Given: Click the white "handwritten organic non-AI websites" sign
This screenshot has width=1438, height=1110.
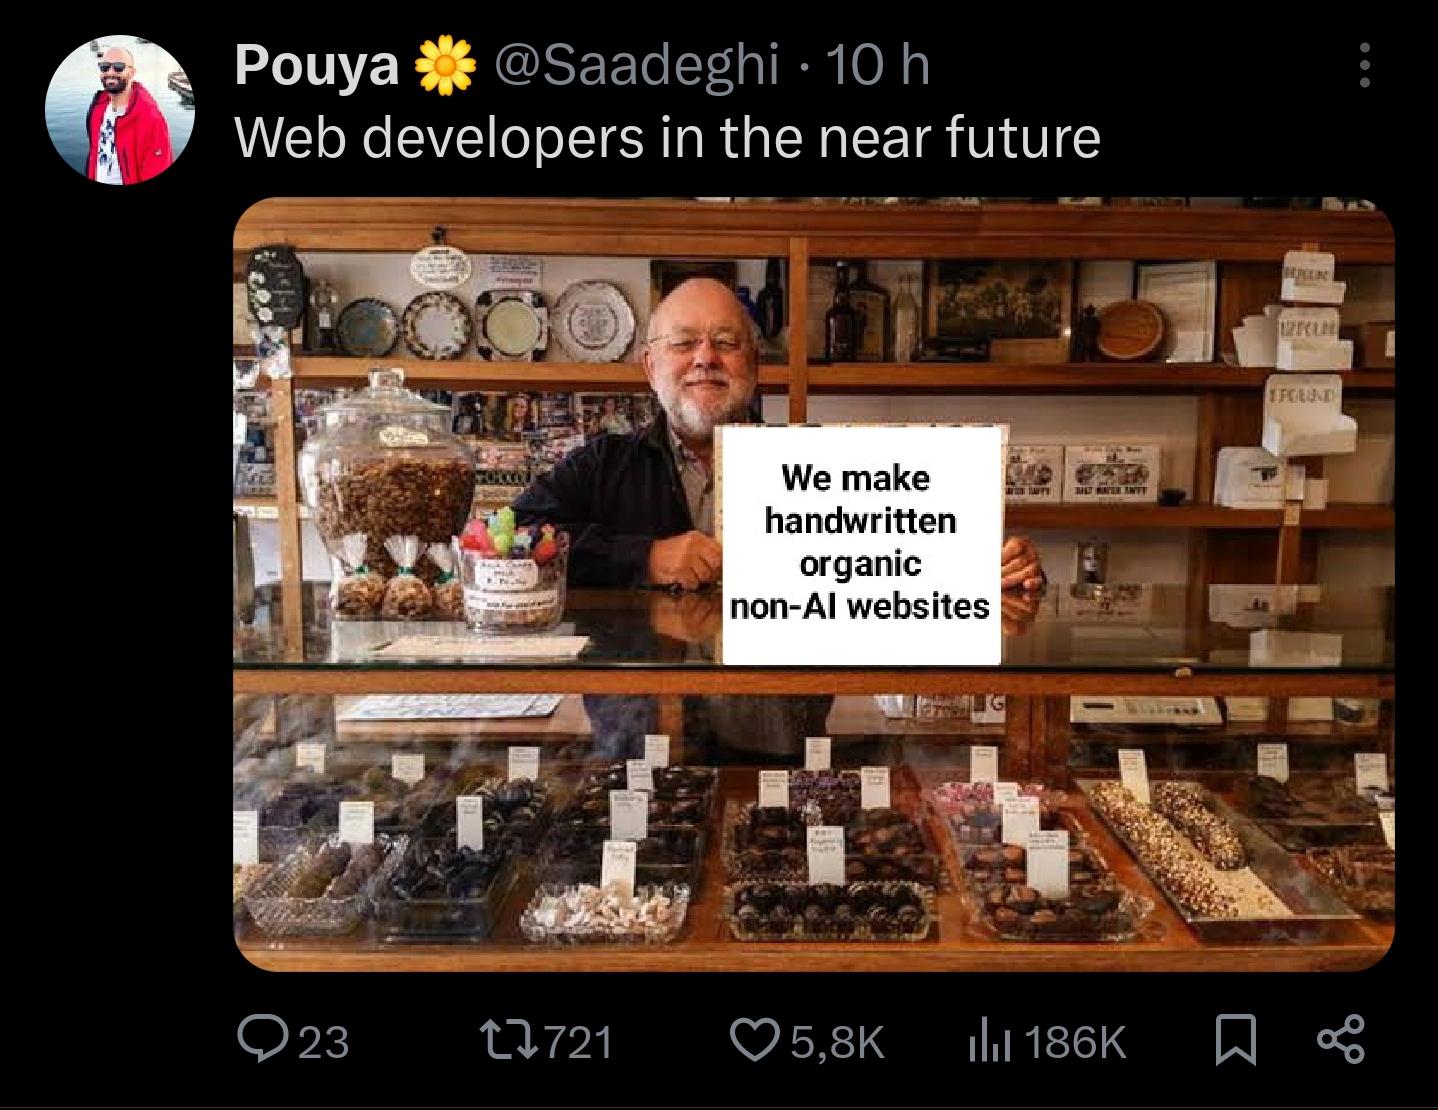Looking at the screenshot, I should point(860,544).
